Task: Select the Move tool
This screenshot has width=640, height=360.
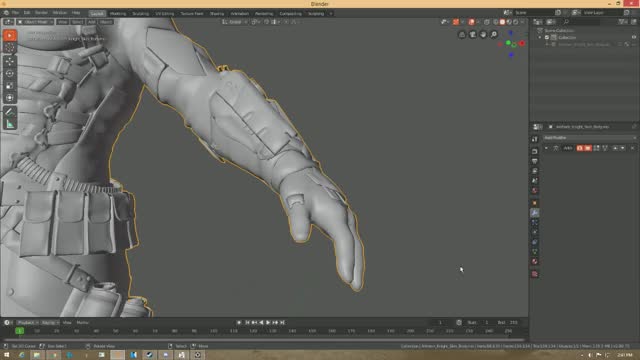Action: pyautogui.click(x=10, y=62)
